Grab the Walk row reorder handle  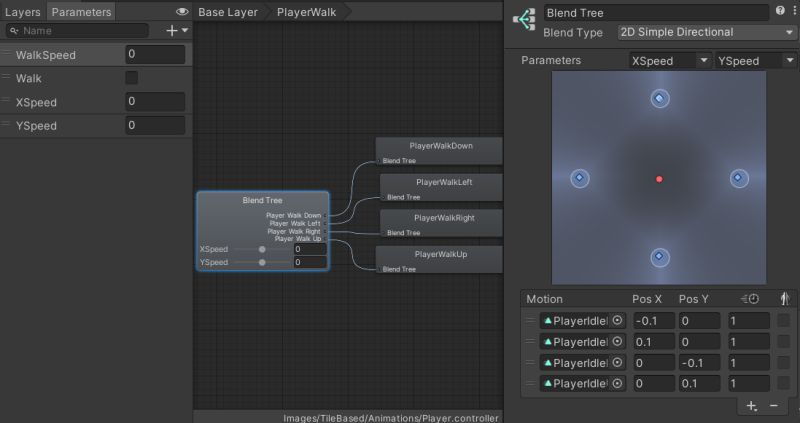pyautogui.click(x=6, y=77)
